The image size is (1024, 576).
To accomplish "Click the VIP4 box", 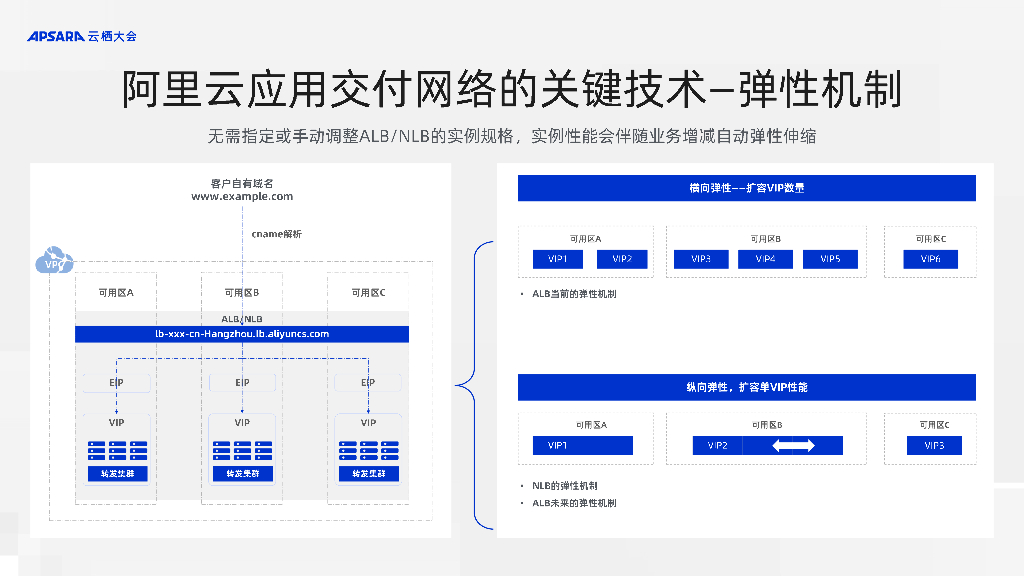I will click(x=765, y=259).
